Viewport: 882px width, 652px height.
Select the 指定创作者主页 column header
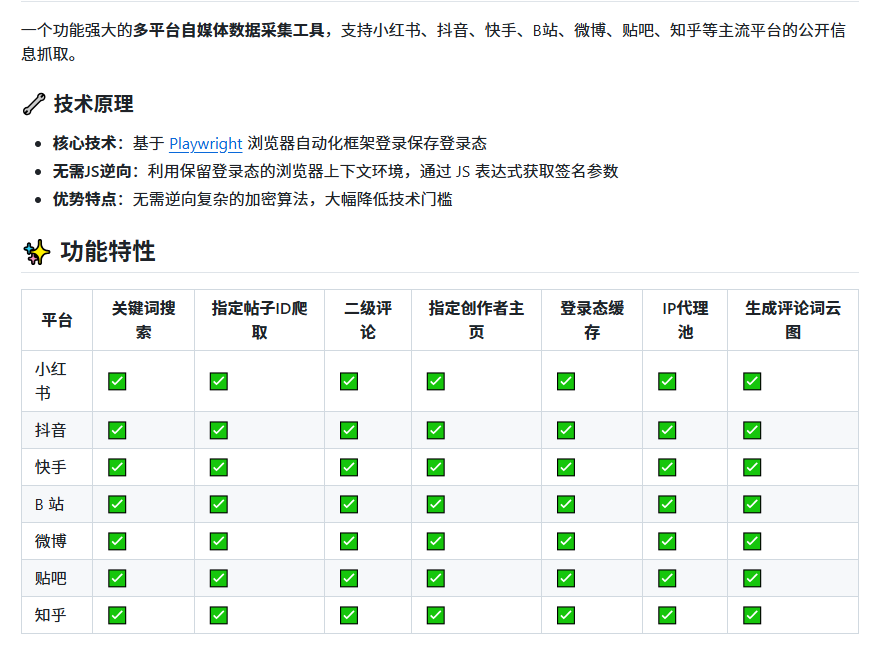pos(476,320)
